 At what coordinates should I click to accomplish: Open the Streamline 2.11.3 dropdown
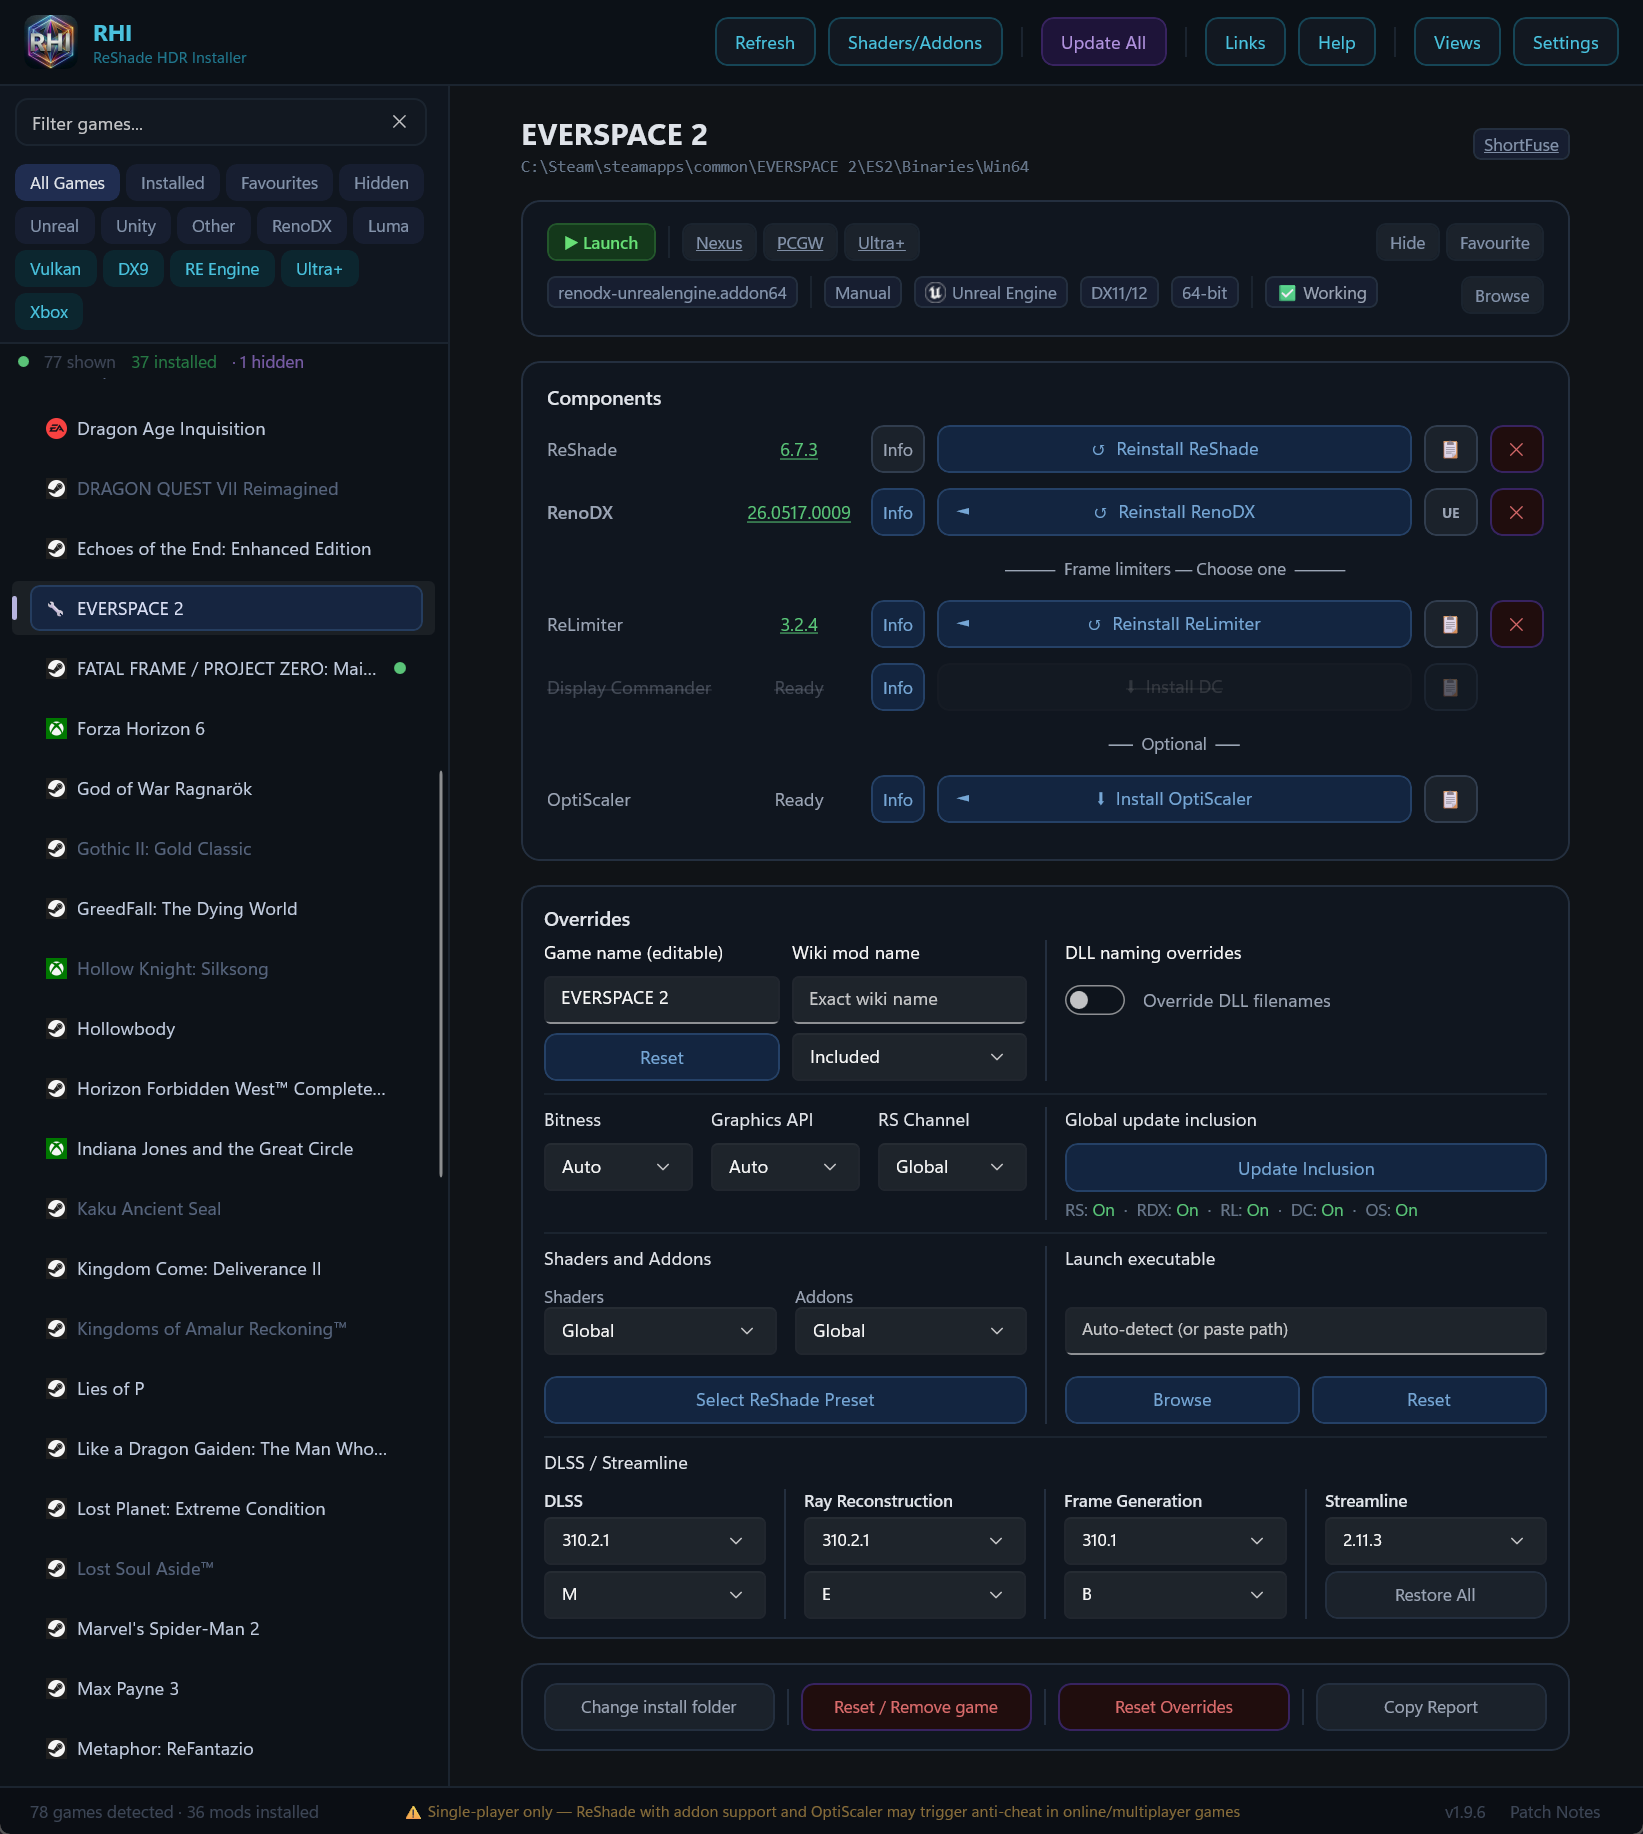coord(1435,1540)
